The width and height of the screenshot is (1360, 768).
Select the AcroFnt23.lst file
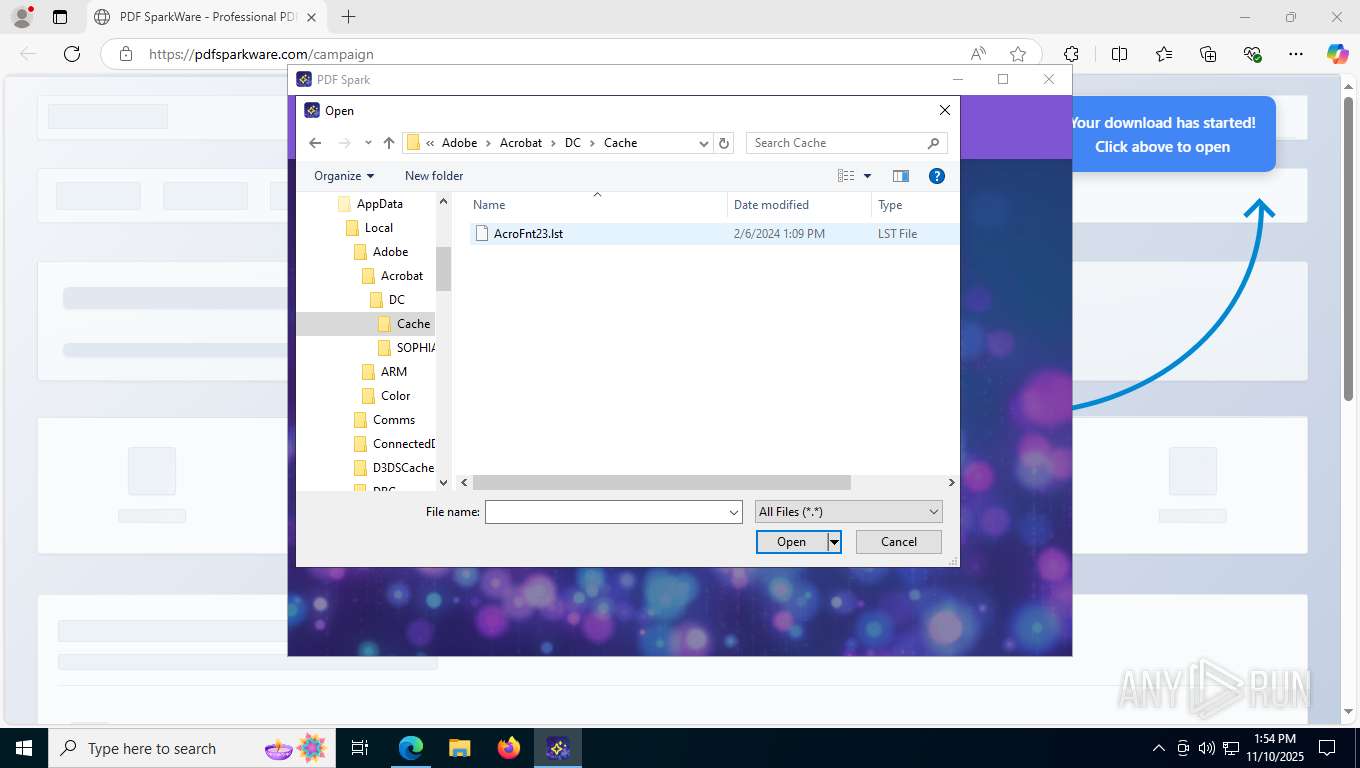(x=528, y=234)
